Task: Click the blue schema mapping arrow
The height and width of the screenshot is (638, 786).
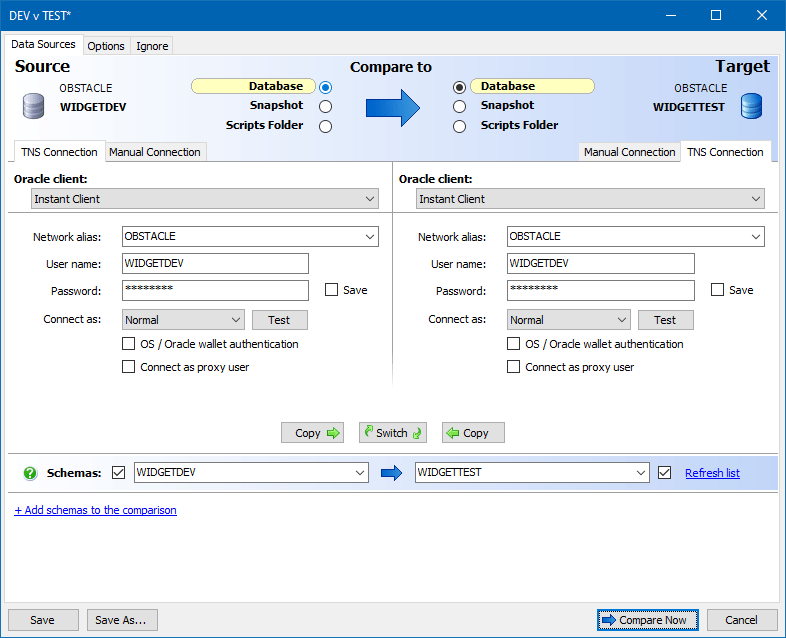Action: (x=391, y=473)
